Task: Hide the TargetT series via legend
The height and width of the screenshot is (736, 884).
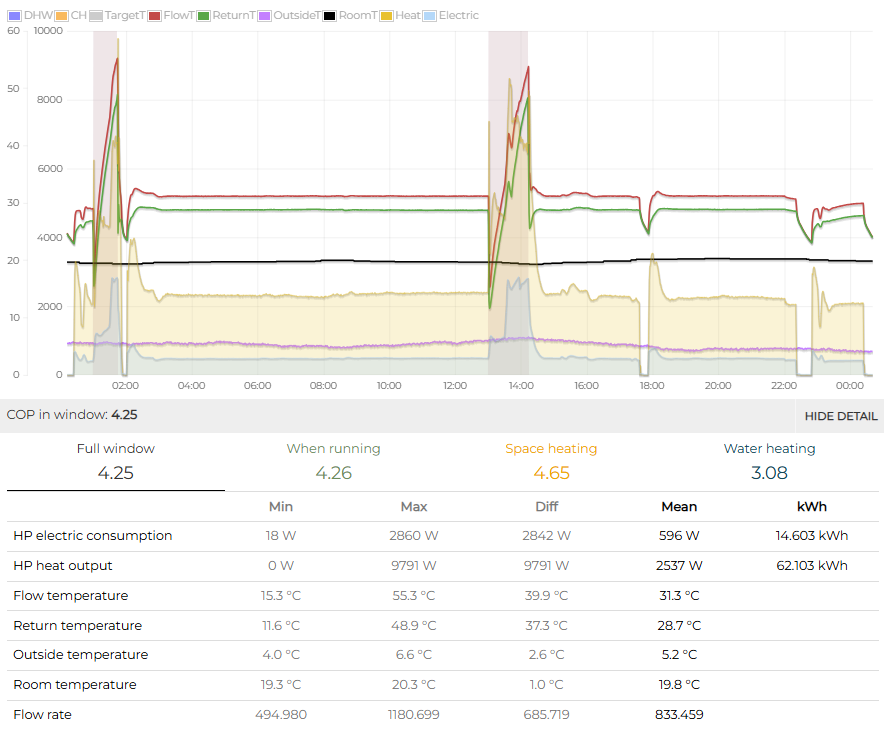Action: [x=117, y=16]
